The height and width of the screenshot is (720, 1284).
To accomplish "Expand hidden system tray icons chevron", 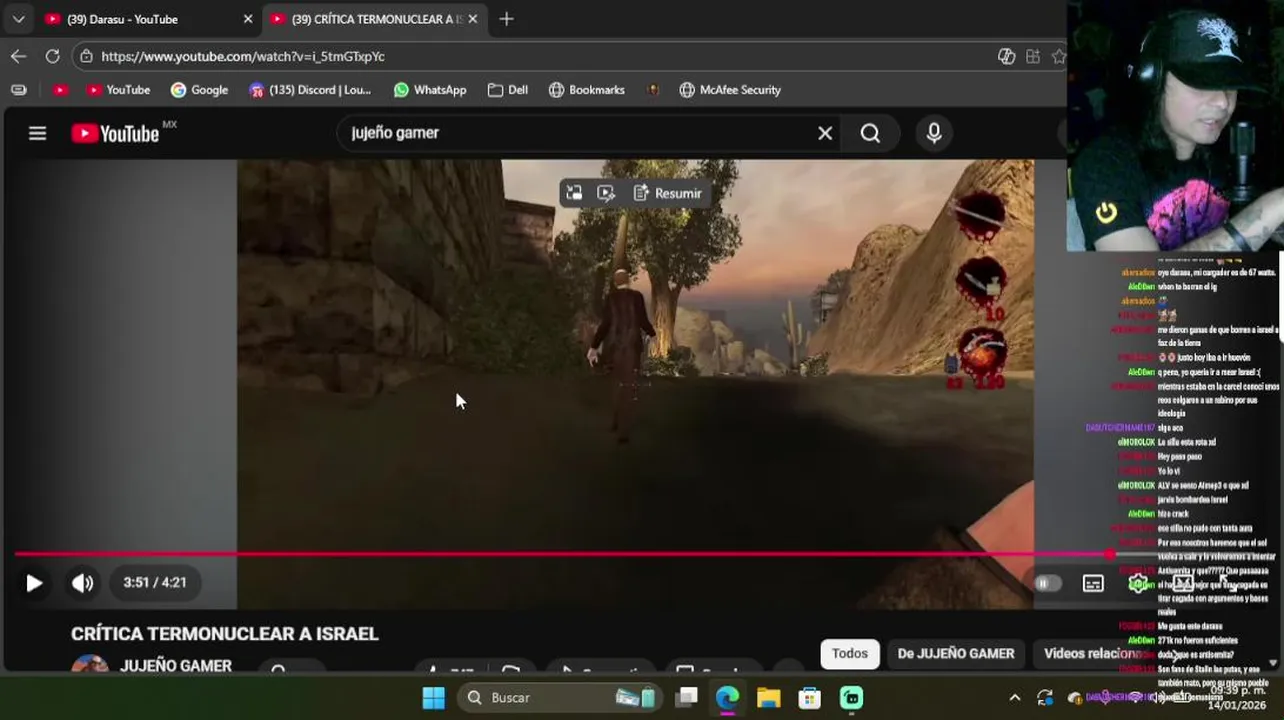I will 1015,697.
